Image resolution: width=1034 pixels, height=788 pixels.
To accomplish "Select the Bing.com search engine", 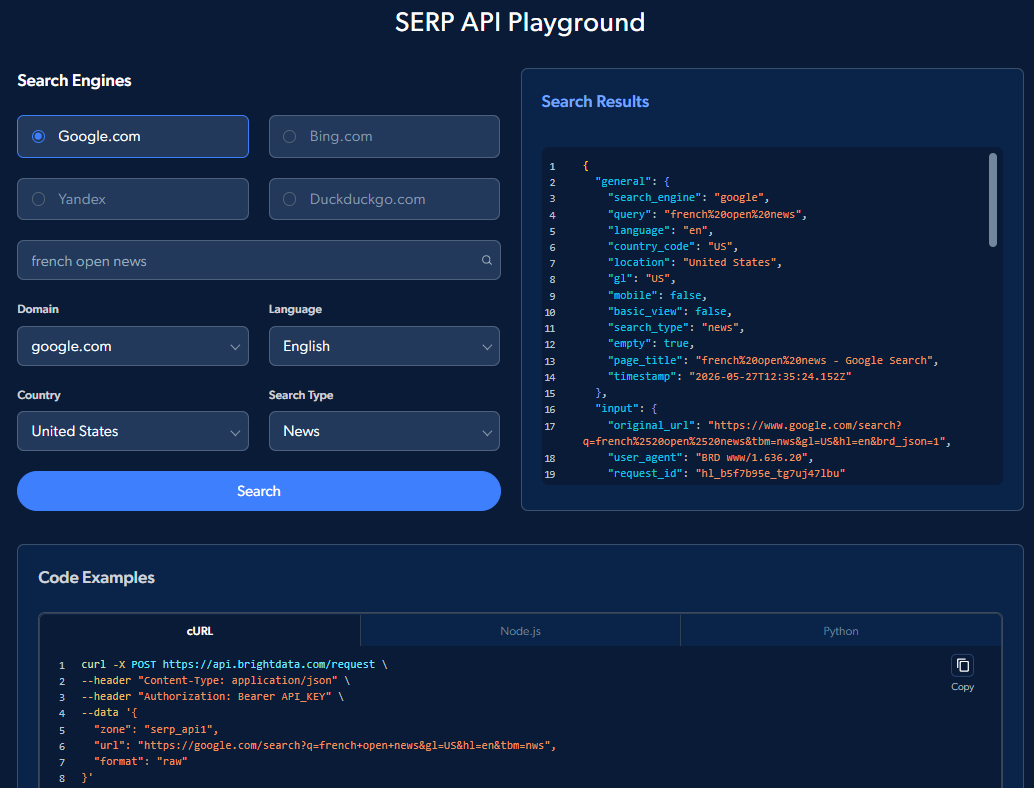I will [x=384, y=136].
